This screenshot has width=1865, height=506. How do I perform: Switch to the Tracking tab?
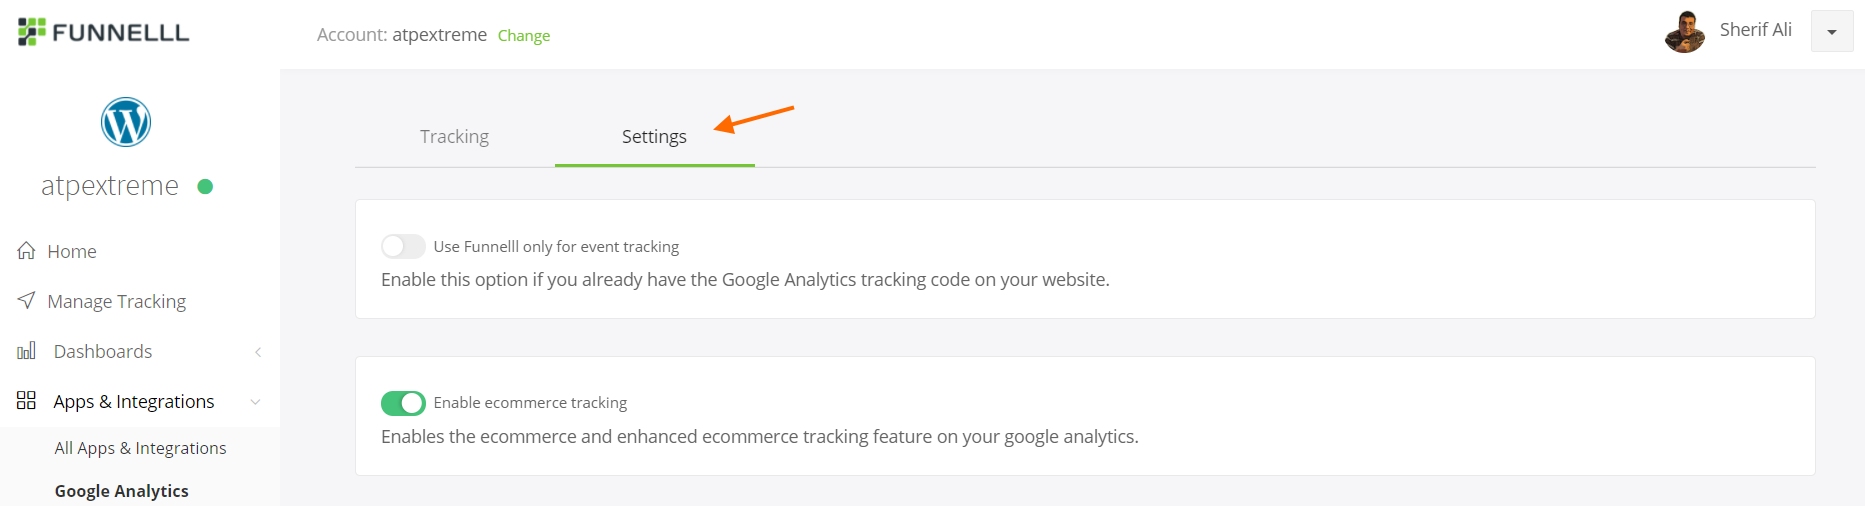coord(454,137)
